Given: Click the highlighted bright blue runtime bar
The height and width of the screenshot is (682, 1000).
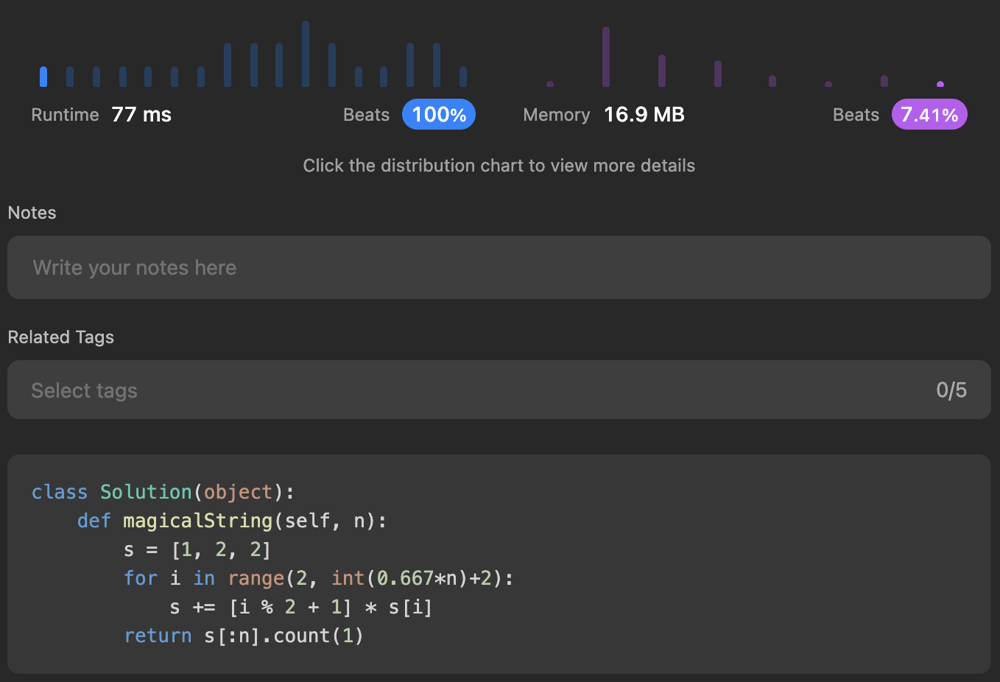Looking at the screenshot, I should [x=43, y=76].
